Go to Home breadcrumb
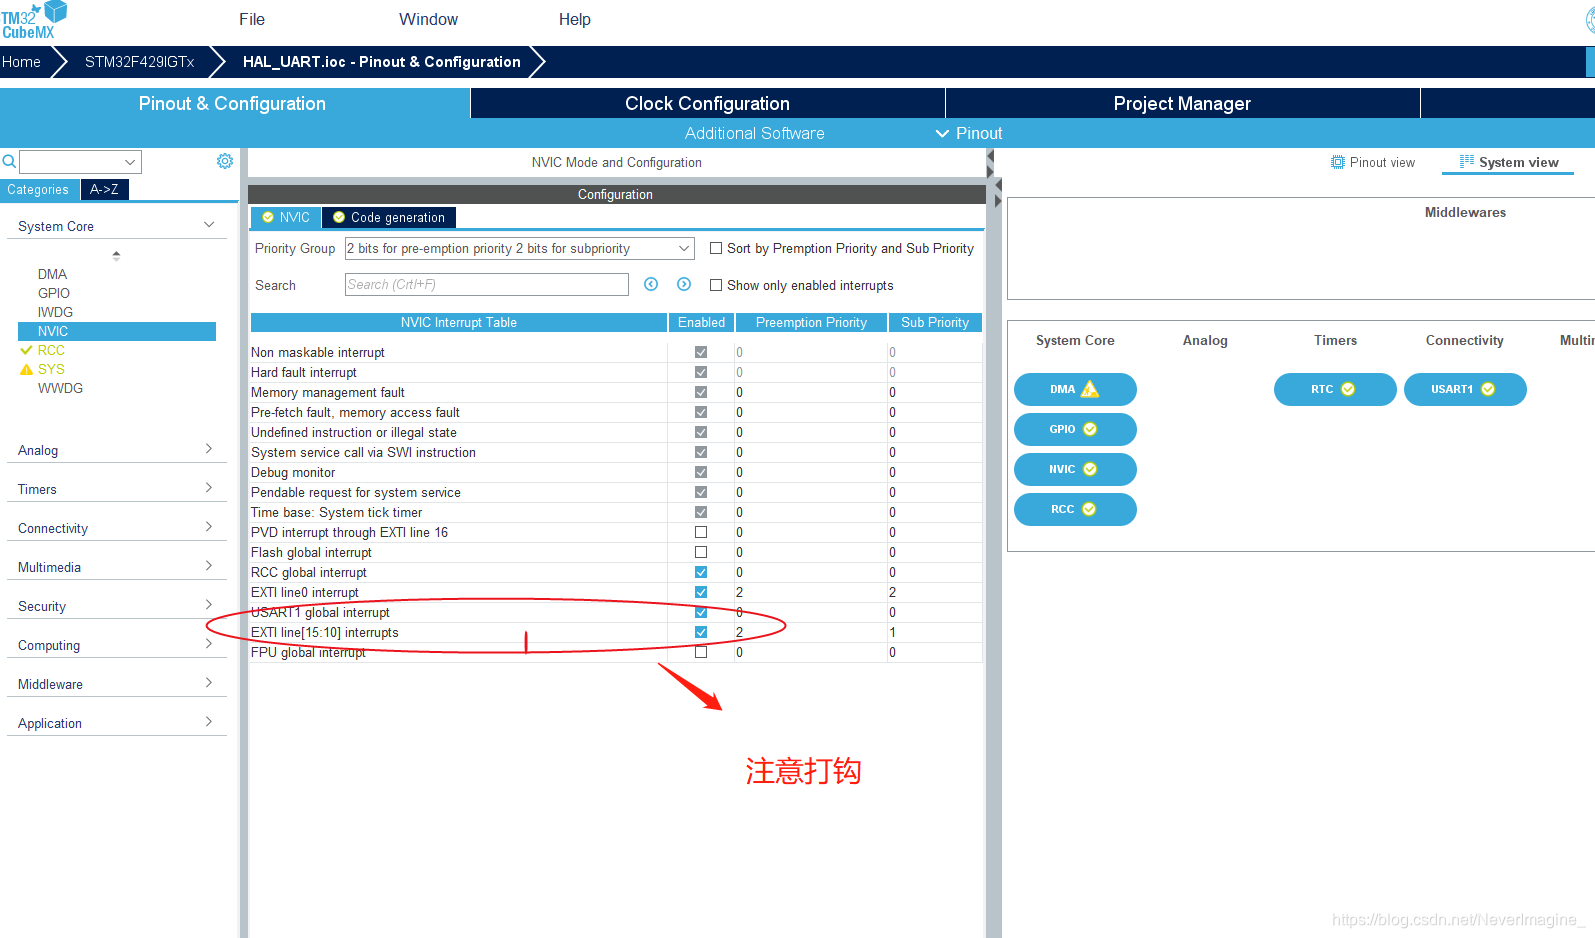This screenshot has width=1595, height=938. coord(21,62)
